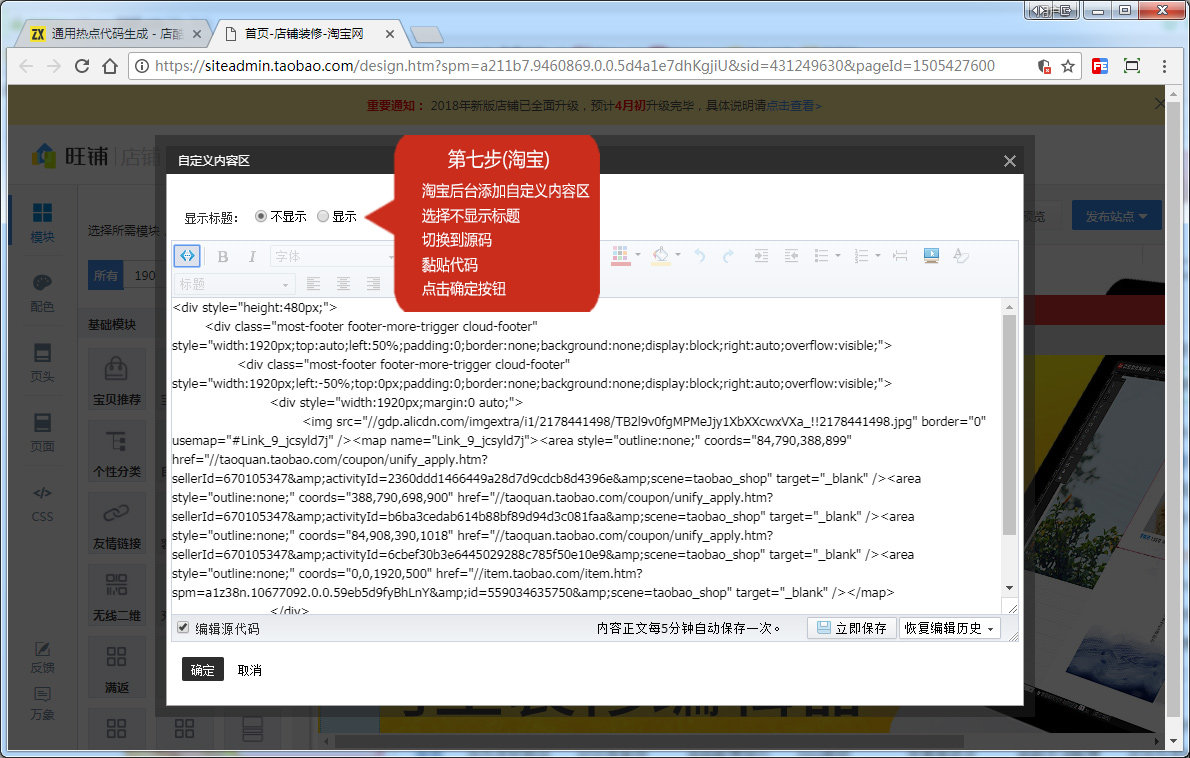1190x758 pixels.
Task: Confirm with the 确定 button
Action: click(203, 669)
